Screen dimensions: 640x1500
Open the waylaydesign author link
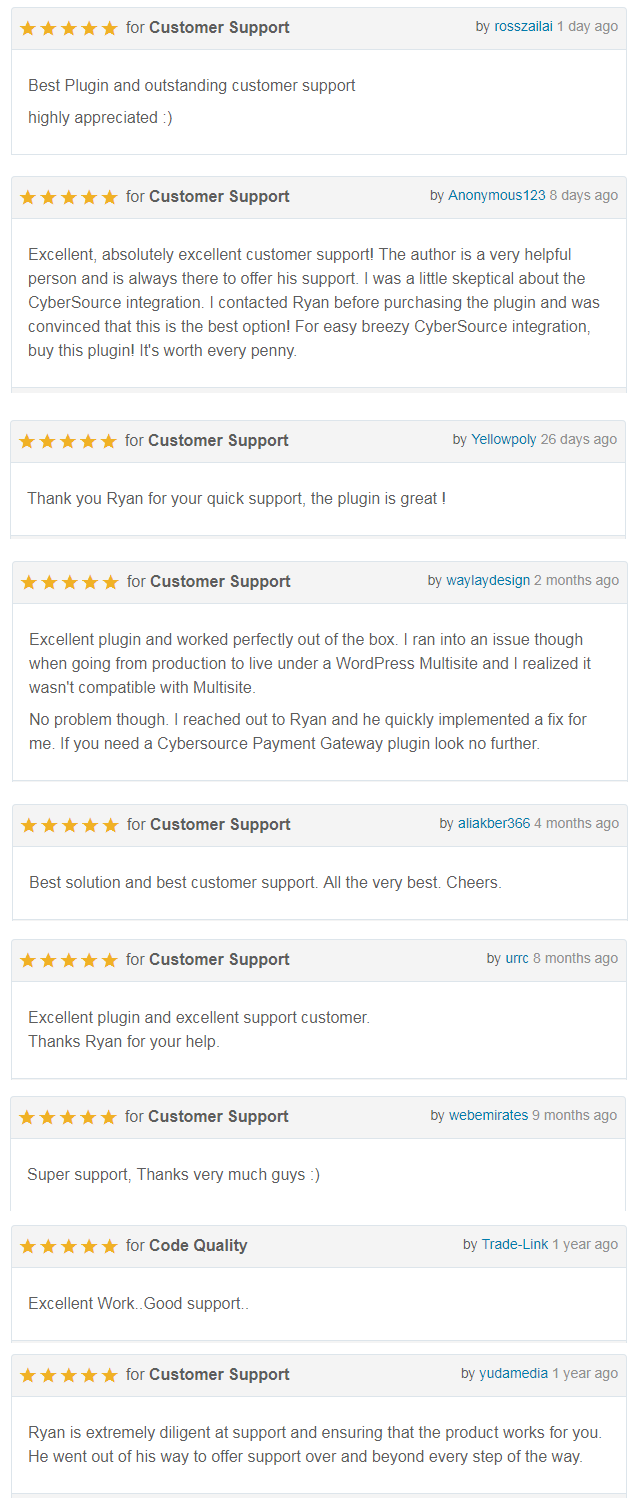coord(488,581)
